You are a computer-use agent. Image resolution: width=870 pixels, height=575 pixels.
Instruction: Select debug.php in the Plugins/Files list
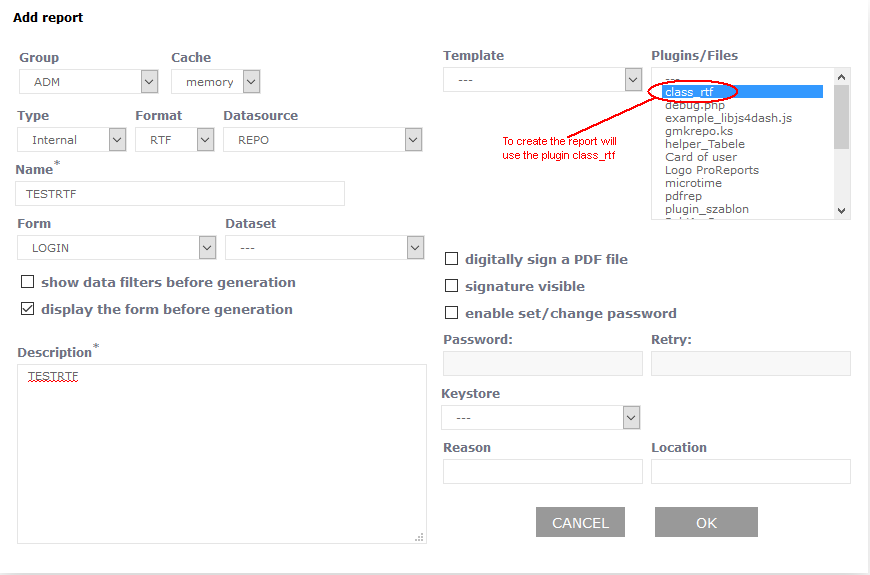[695, 105]
